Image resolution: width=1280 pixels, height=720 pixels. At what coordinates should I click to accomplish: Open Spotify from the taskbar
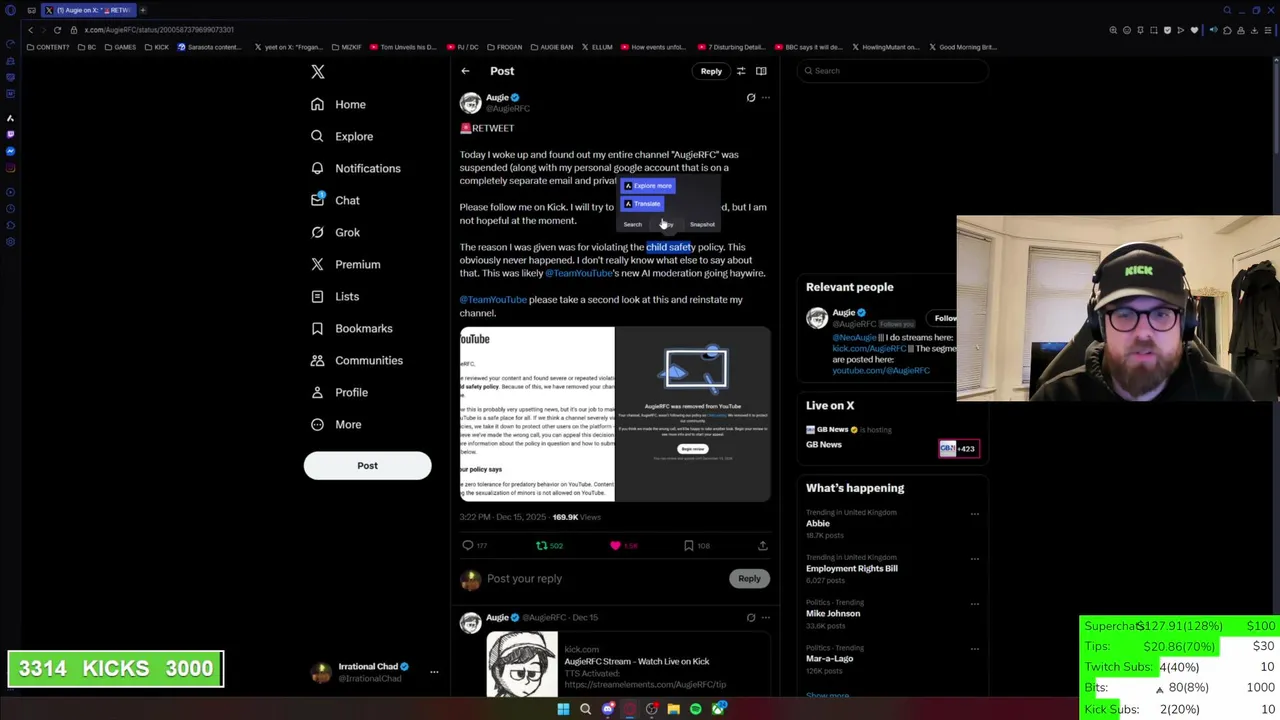coord(695,709)
